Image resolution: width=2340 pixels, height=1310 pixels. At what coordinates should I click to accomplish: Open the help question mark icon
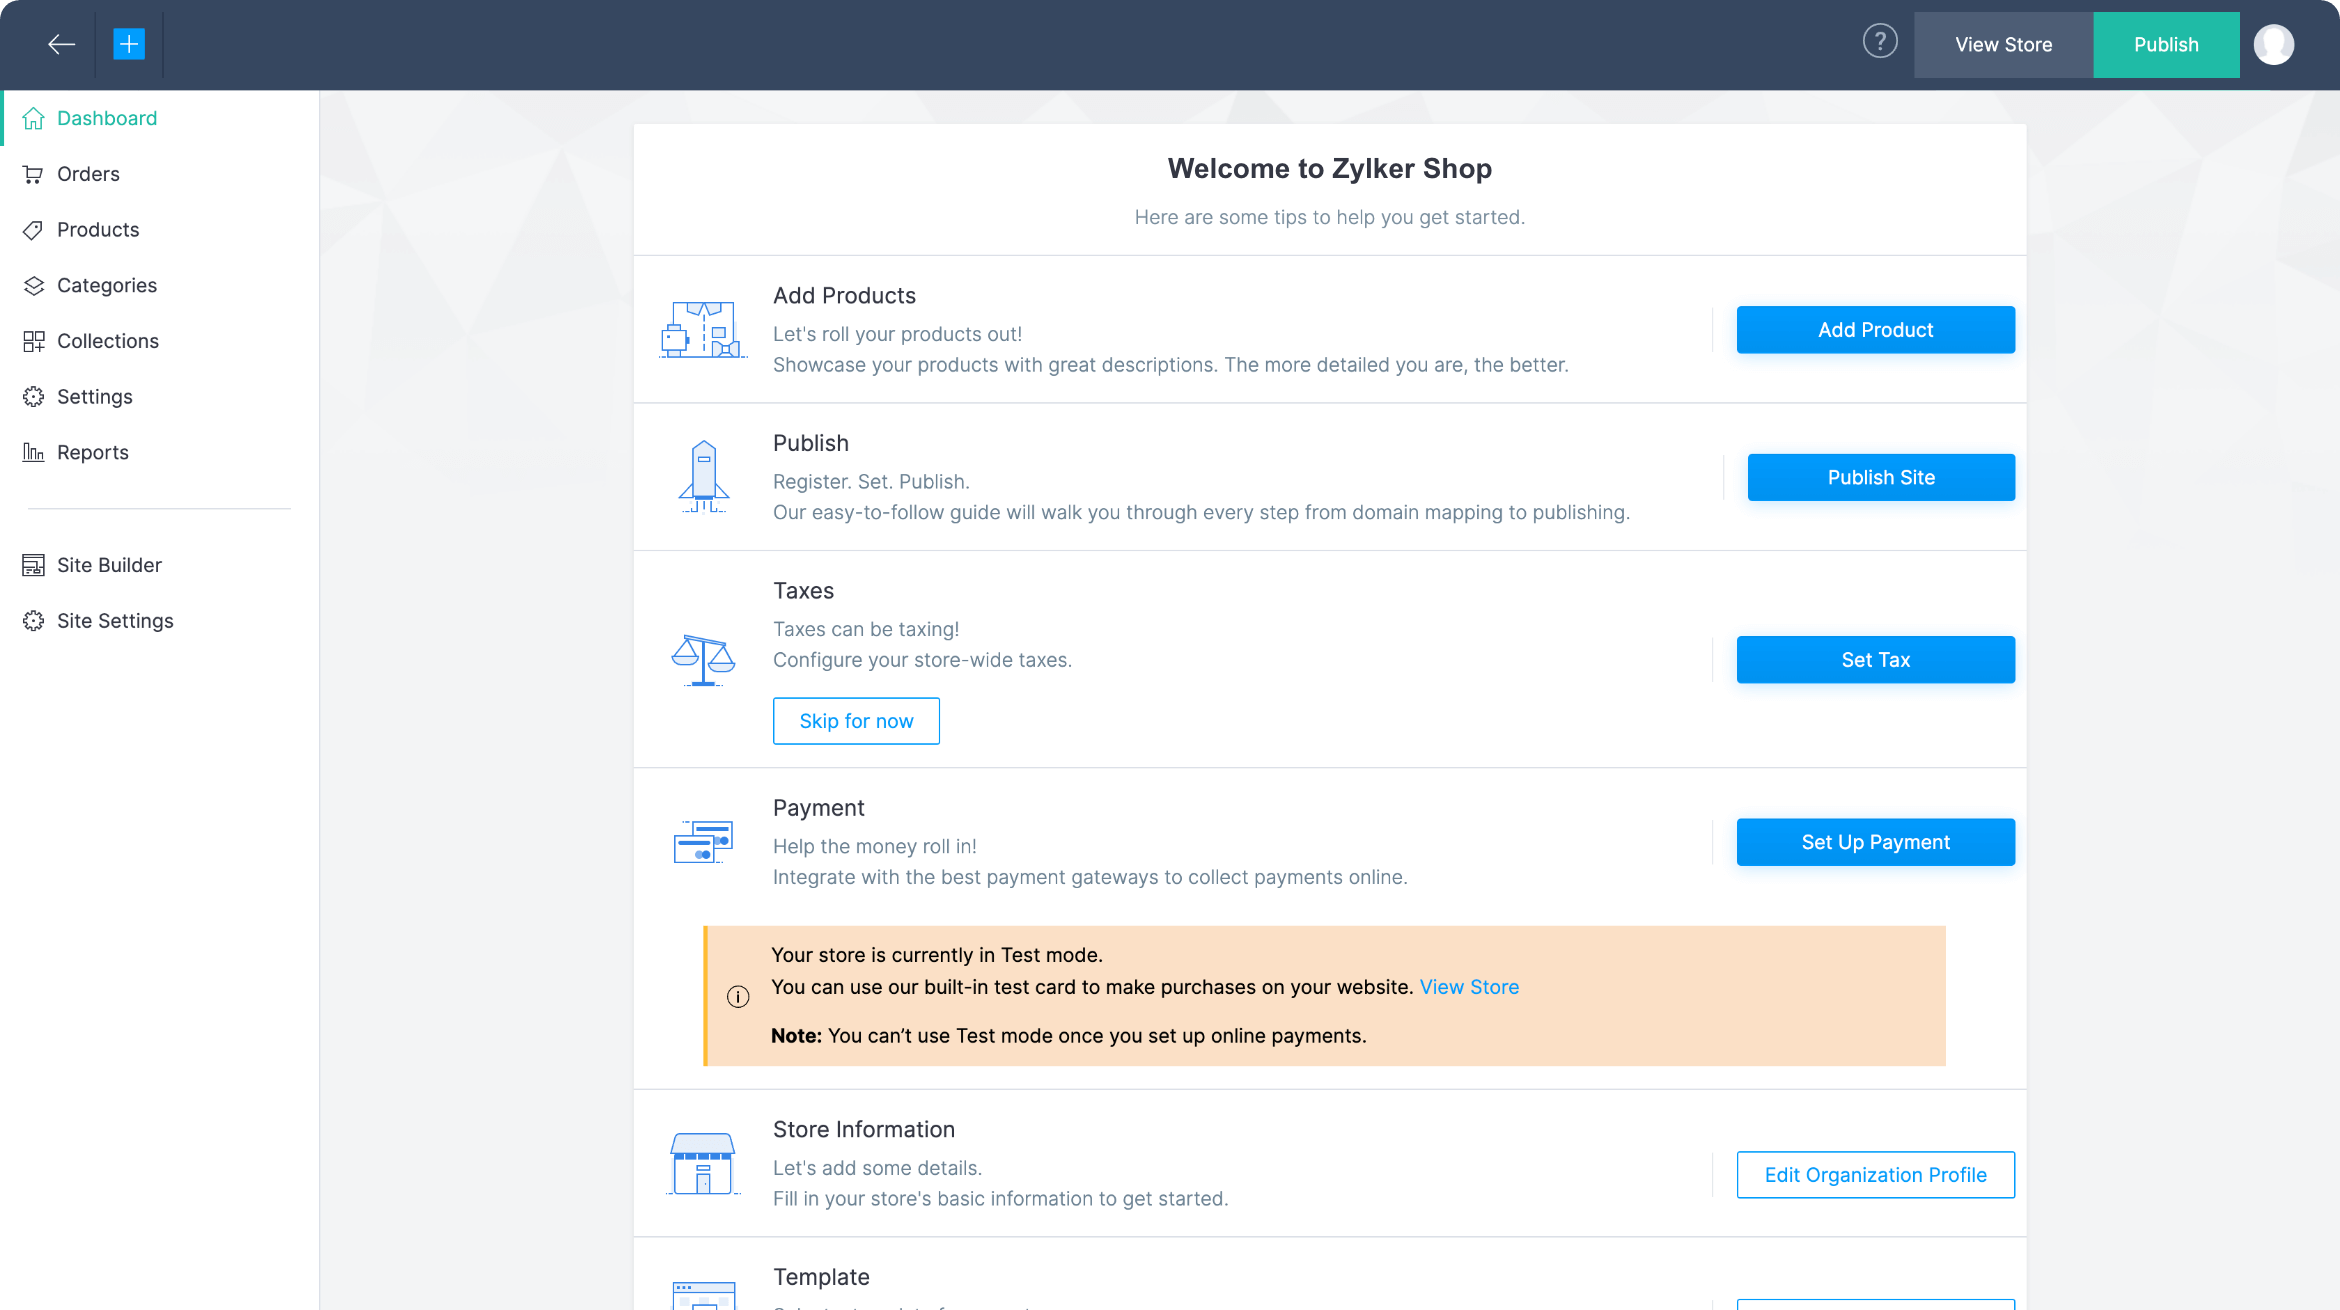[x=1880, y=42]
